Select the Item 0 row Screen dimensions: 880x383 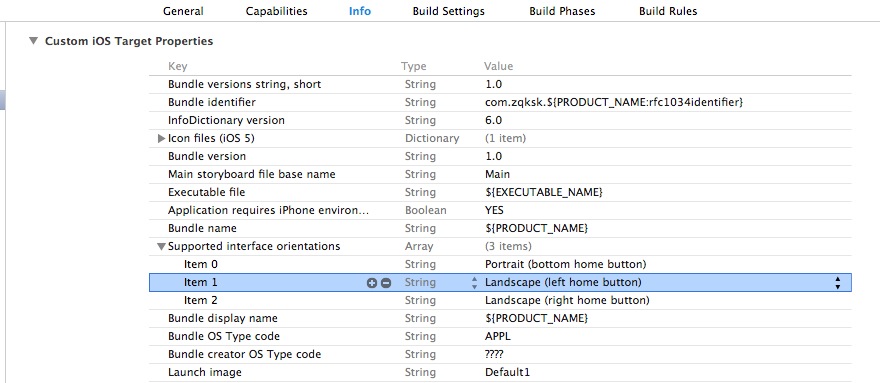(x=500, y=264)
